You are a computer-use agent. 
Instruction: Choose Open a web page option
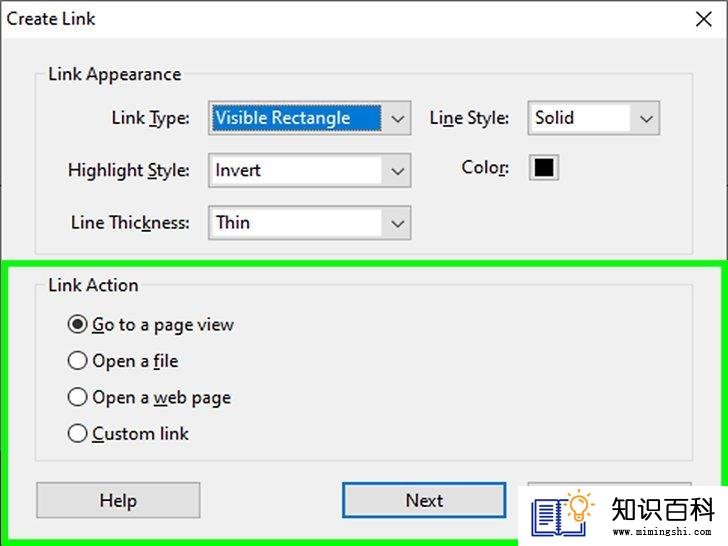click(150, 397)
